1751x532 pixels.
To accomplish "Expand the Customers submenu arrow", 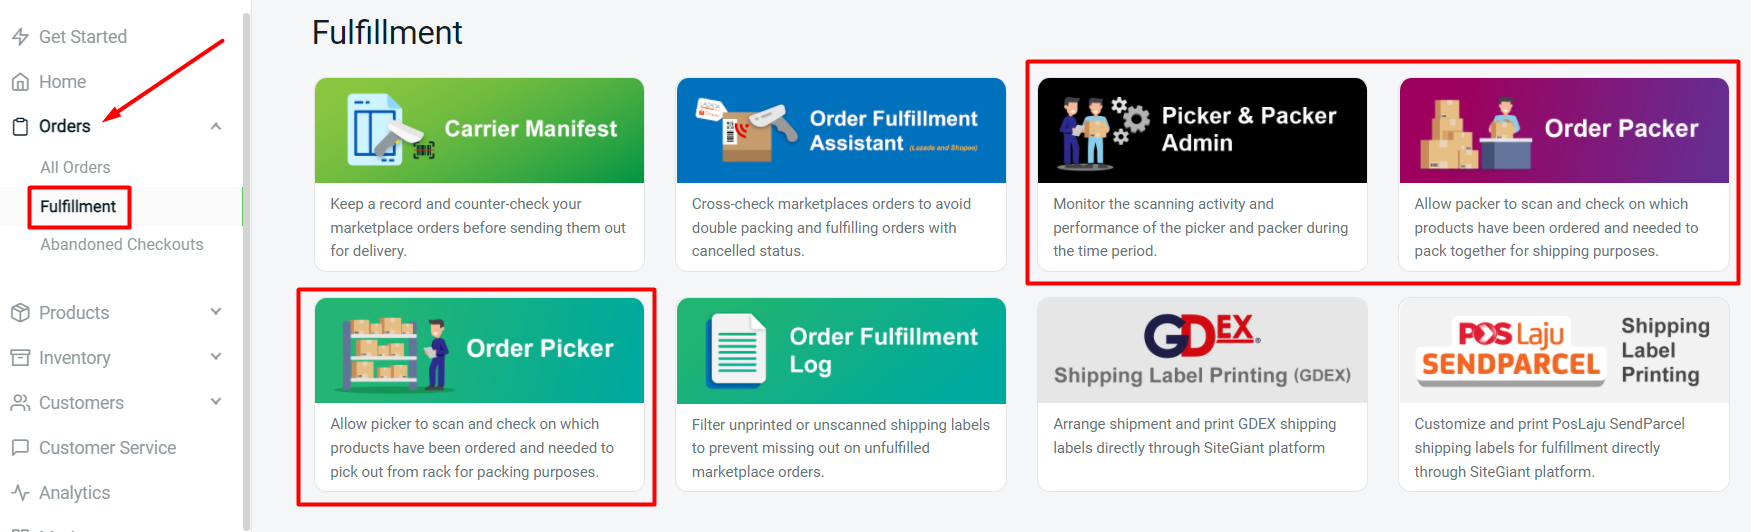I will pyautogui.click(x=216, y=402).
